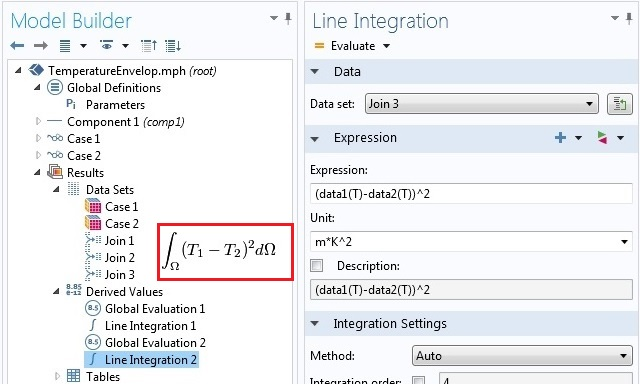Viewport: 640px width, 385px height.
Task: Open the Data set dropdown showing Join 3
Action: pyautogui.click(x=482, y=104)
